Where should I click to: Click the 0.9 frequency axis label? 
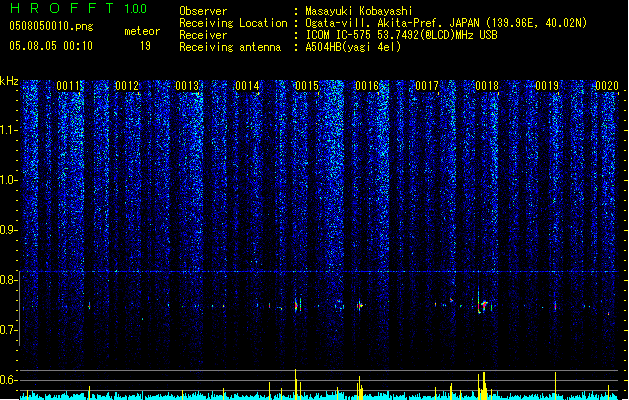coord(9,230)
